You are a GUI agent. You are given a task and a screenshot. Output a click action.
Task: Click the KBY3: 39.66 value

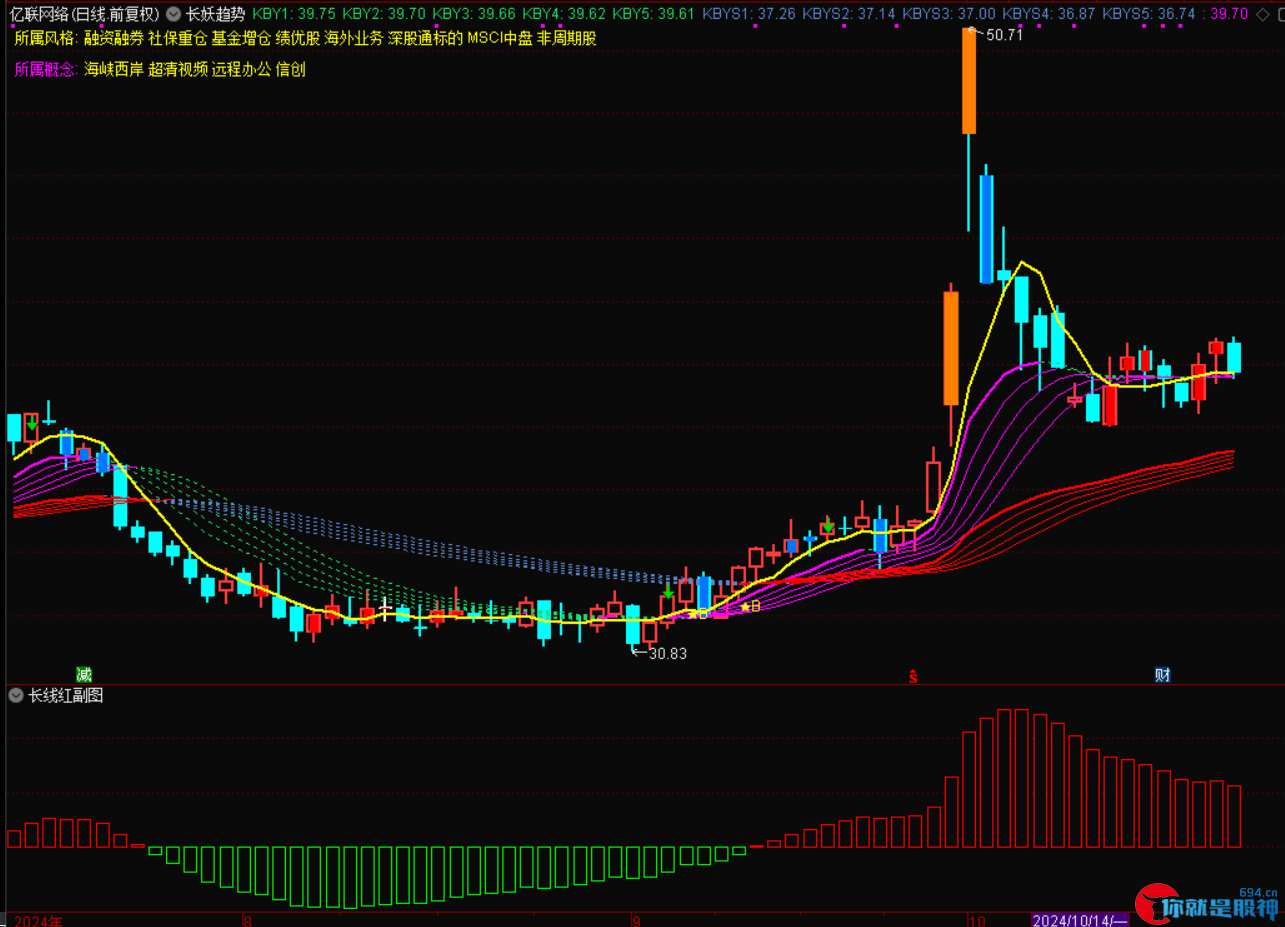(473, 14)
